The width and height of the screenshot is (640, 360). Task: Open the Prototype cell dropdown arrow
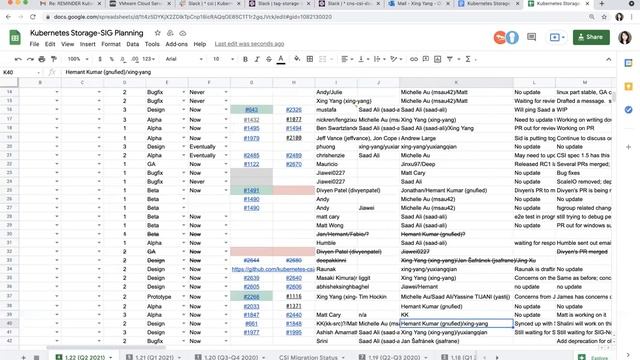pyautogui.click(x=183, y=297)
